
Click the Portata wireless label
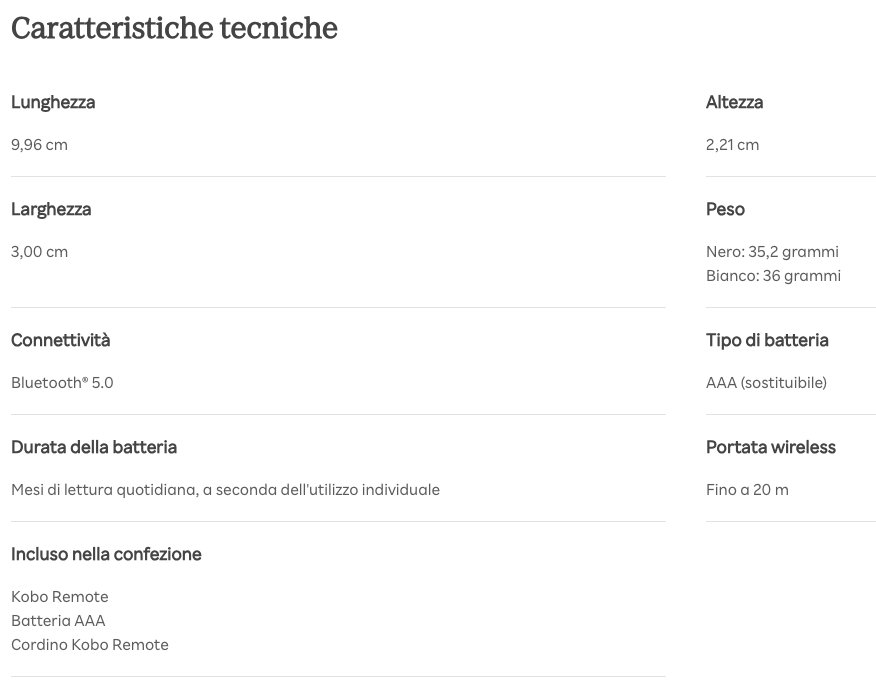click(x=770, y=447)
